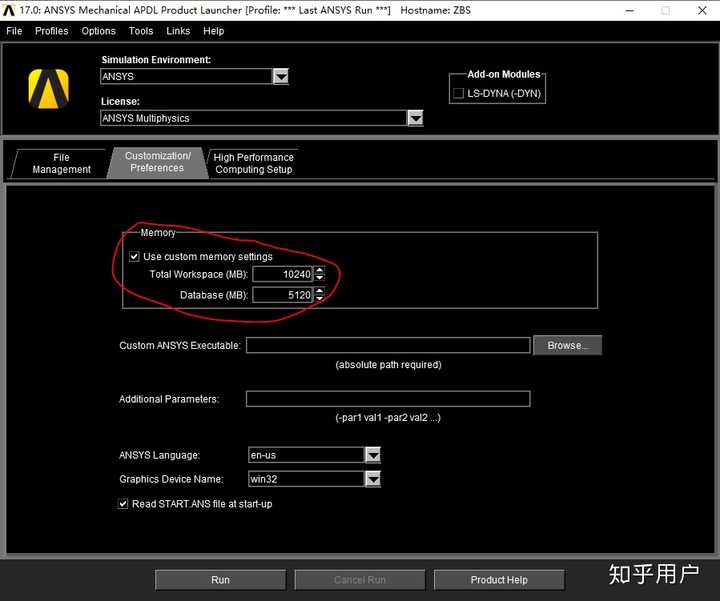The width and height of the screenshot is (720, 601).
Task: Click Custom ANSYS Executable path field
Action: click(388, 345)
